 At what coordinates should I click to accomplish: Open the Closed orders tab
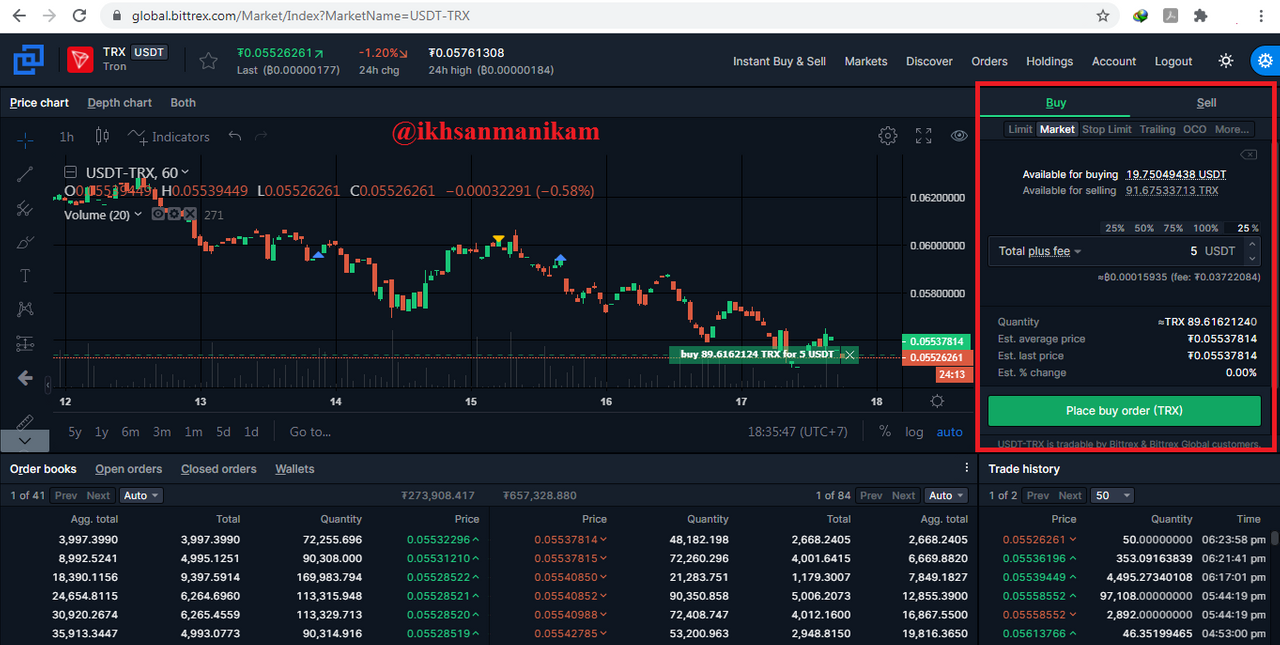tap(219, 469)
